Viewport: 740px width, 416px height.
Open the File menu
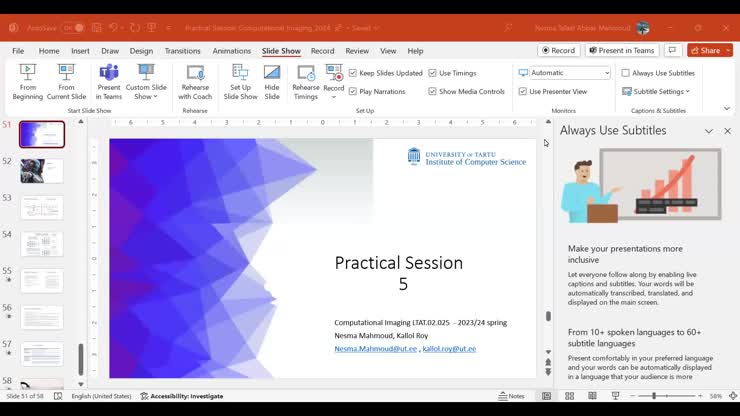[18, 51]
